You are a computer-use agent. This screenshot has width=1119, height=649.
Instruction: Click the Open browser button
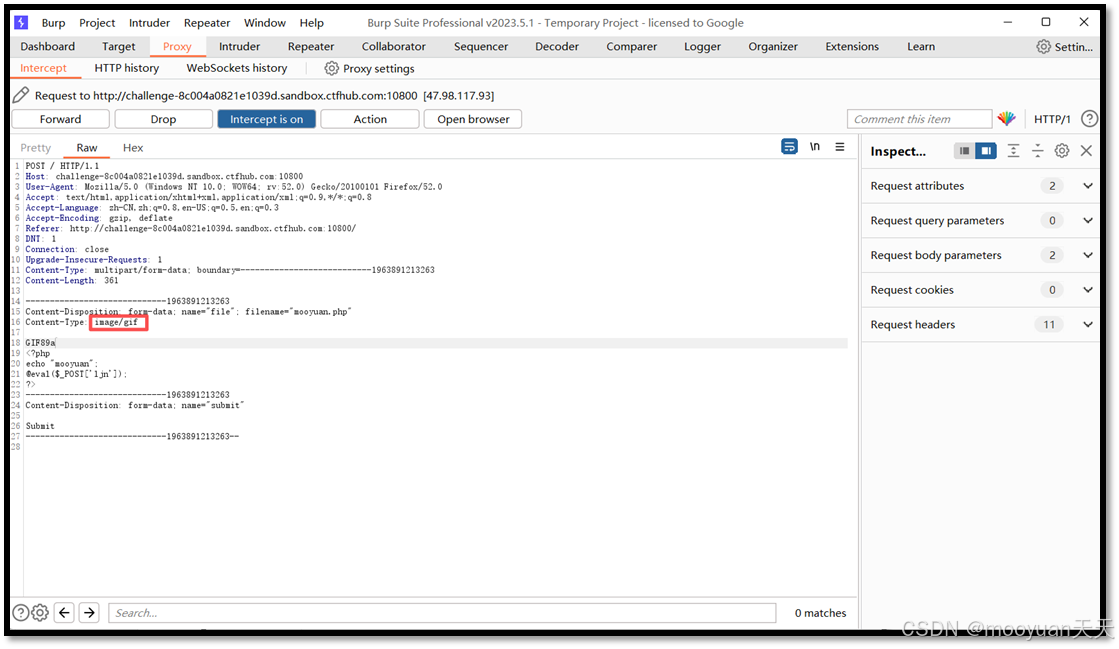click(x=473, y=119)
